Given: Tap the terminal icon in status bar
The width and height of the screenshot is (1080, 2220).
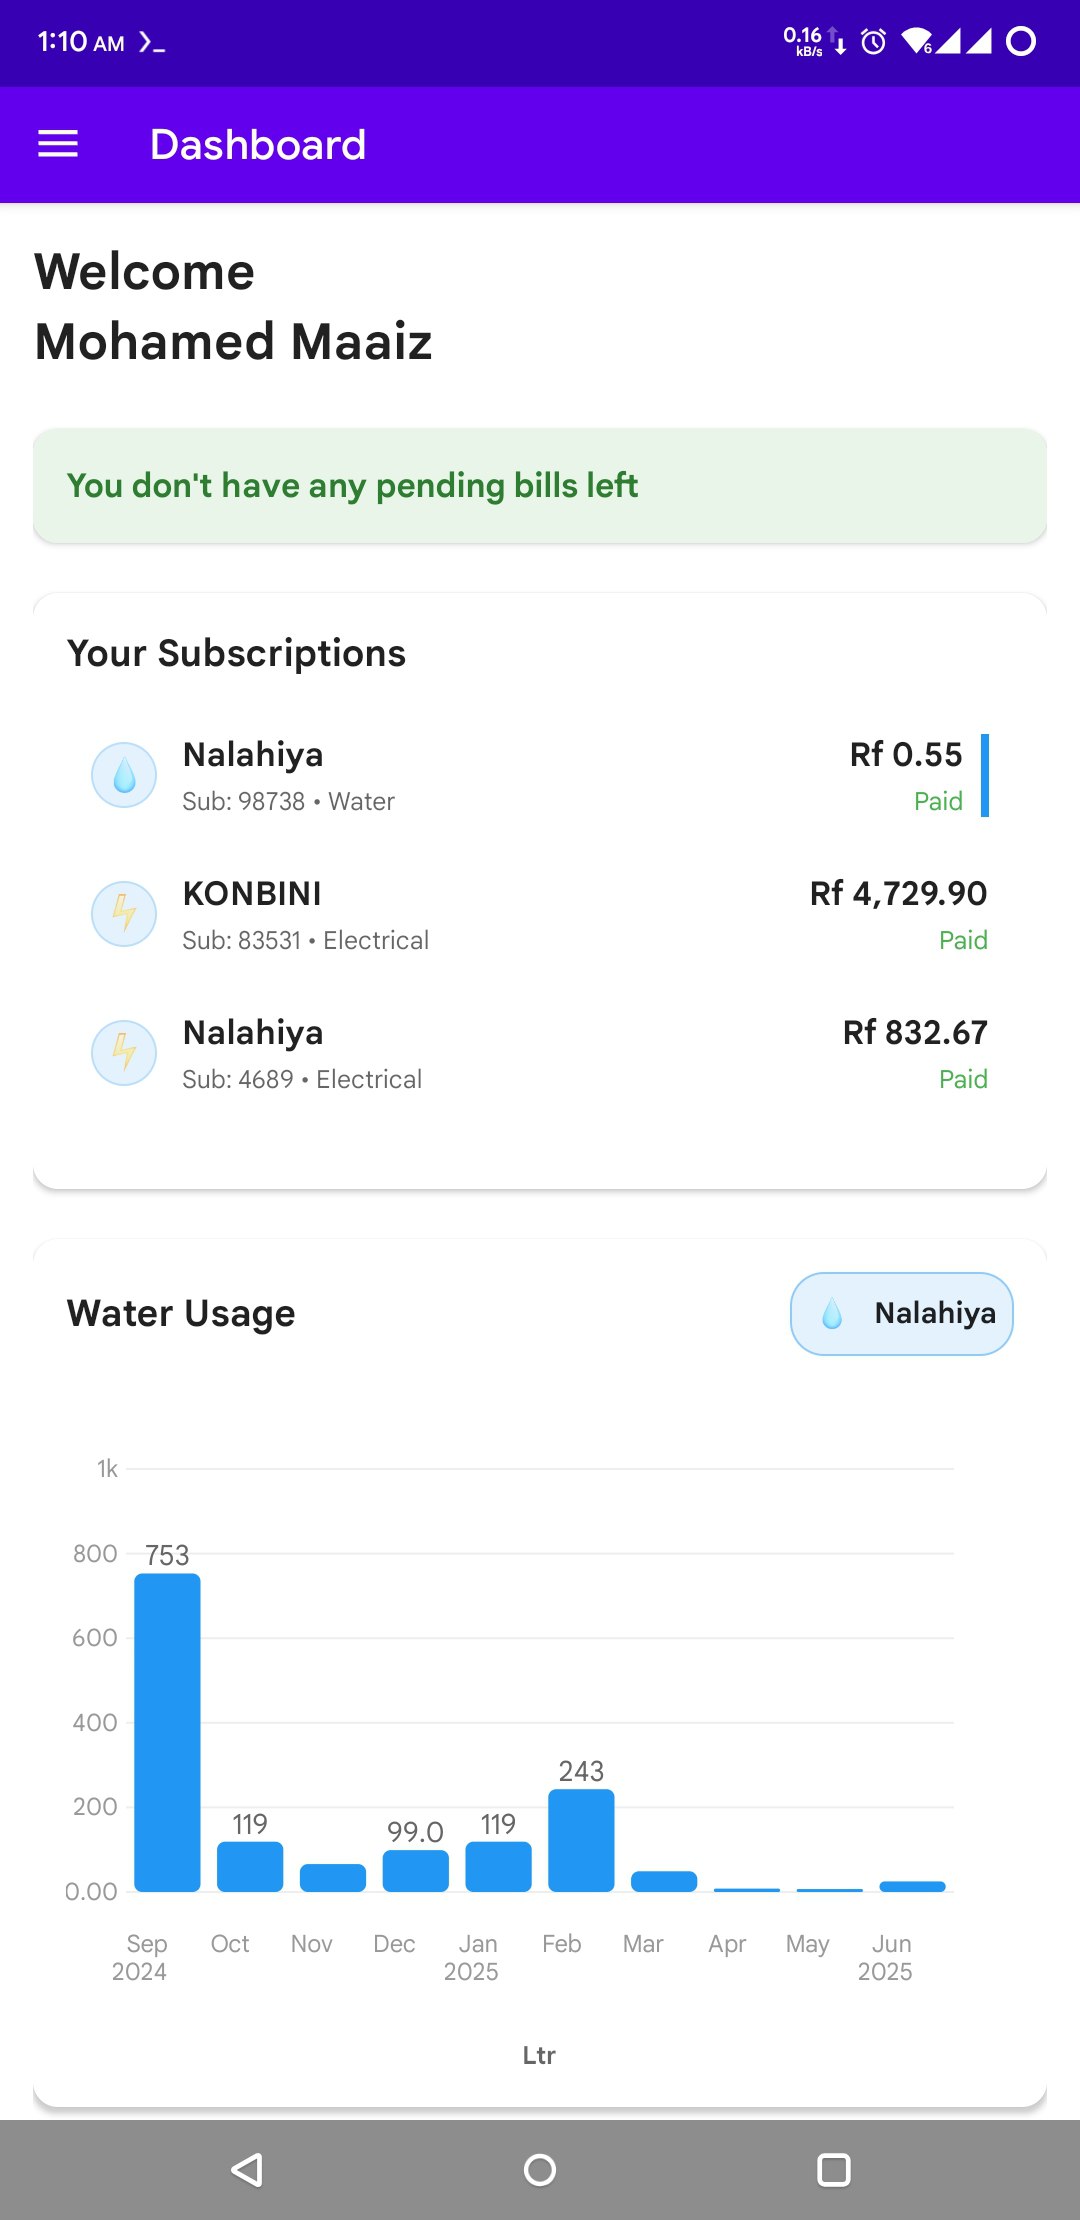Looking at the screenshot, I should (x=152, y=42).
